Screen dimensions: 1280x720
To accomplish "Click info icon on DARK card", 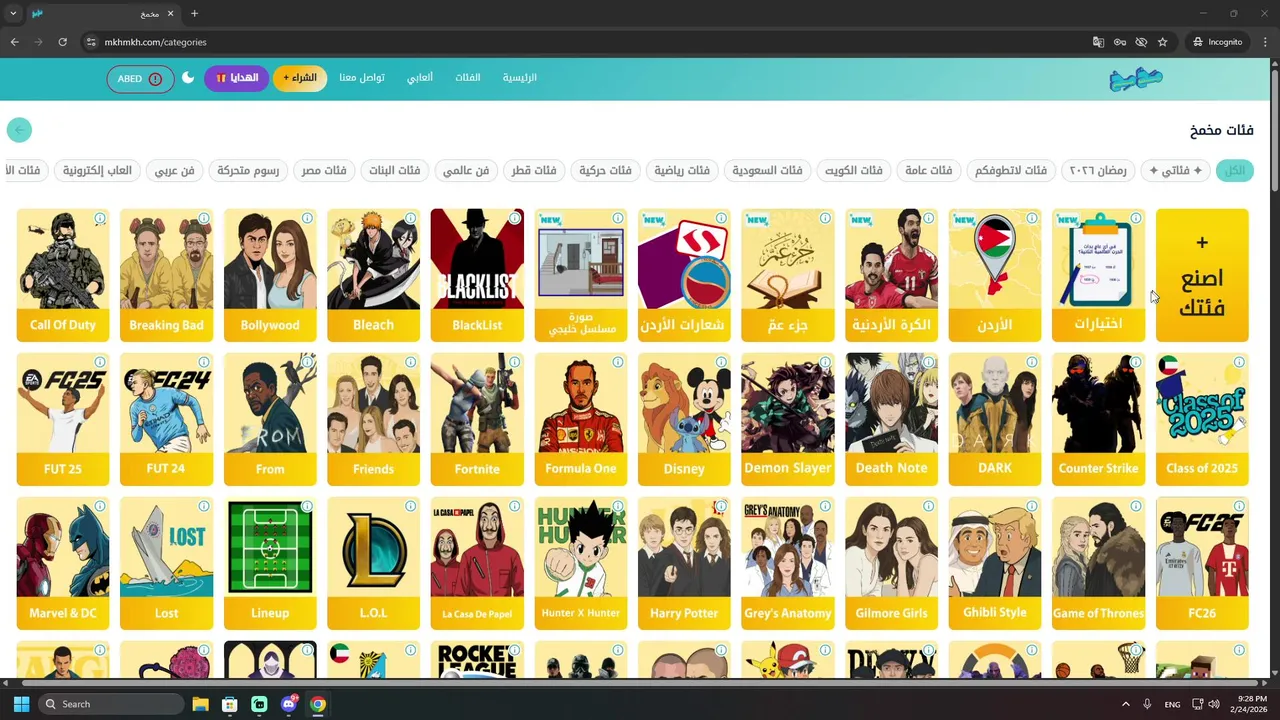I will point(1032,362).
